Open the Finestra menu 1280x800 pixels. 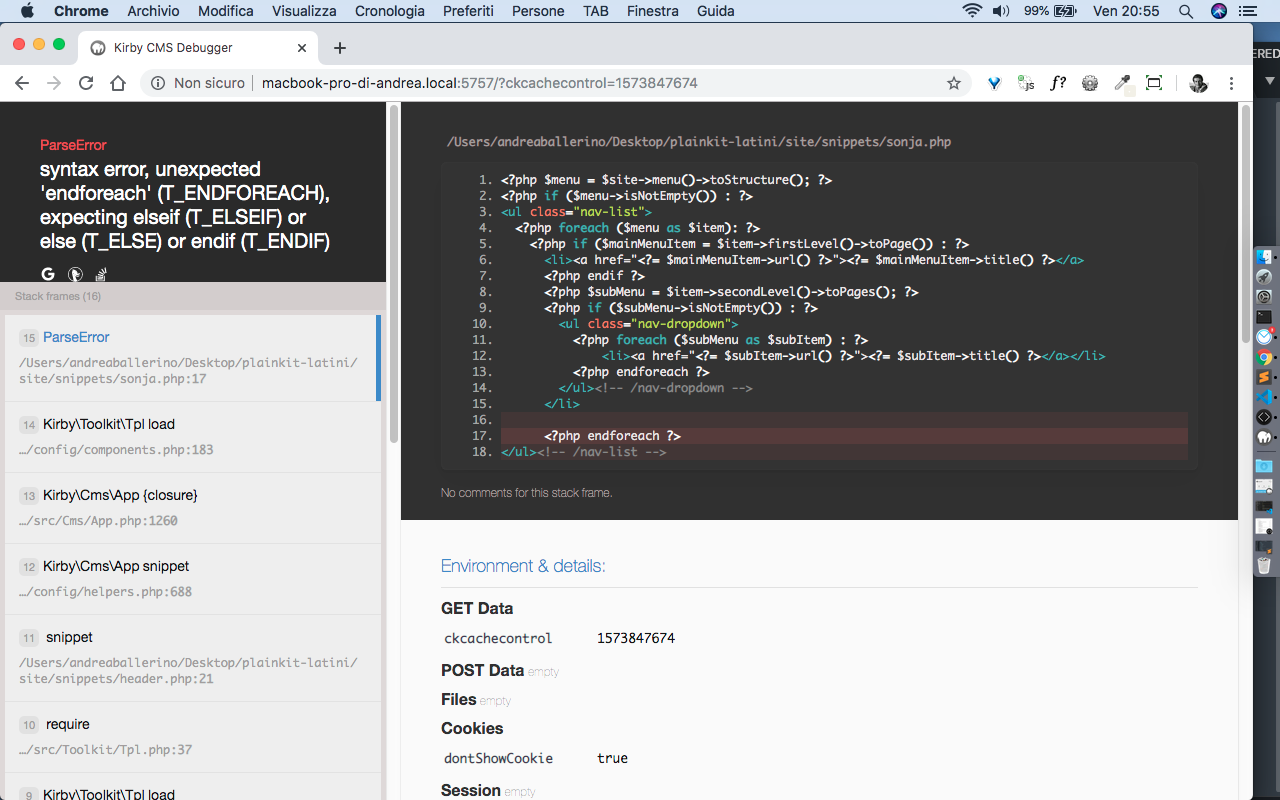click(x=653, y=11)
